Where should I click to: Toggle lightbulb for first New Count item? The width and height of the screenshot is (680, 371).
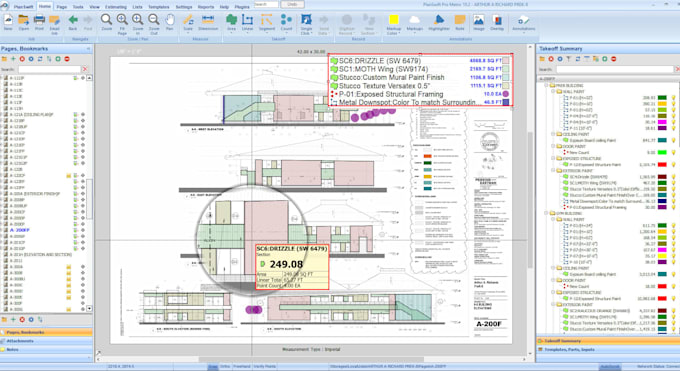pos(673,153)
